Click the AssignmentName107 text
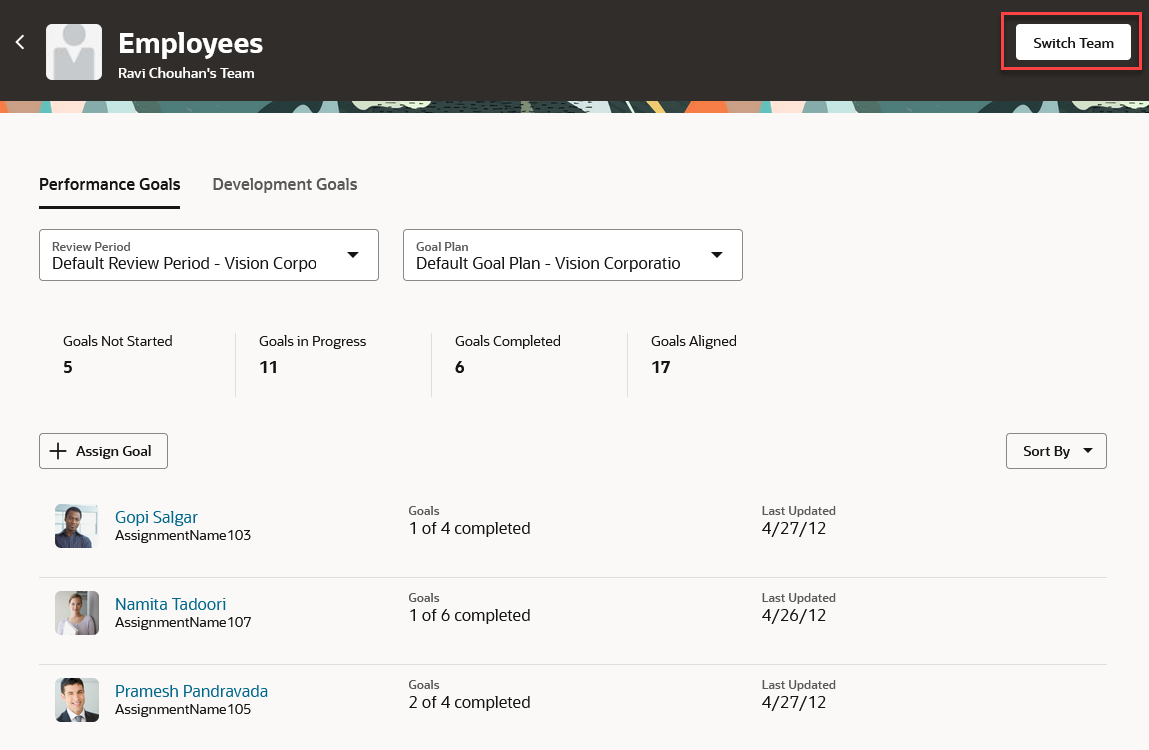The height and width of the screenshot is (750, 1149). pos(183,622)
